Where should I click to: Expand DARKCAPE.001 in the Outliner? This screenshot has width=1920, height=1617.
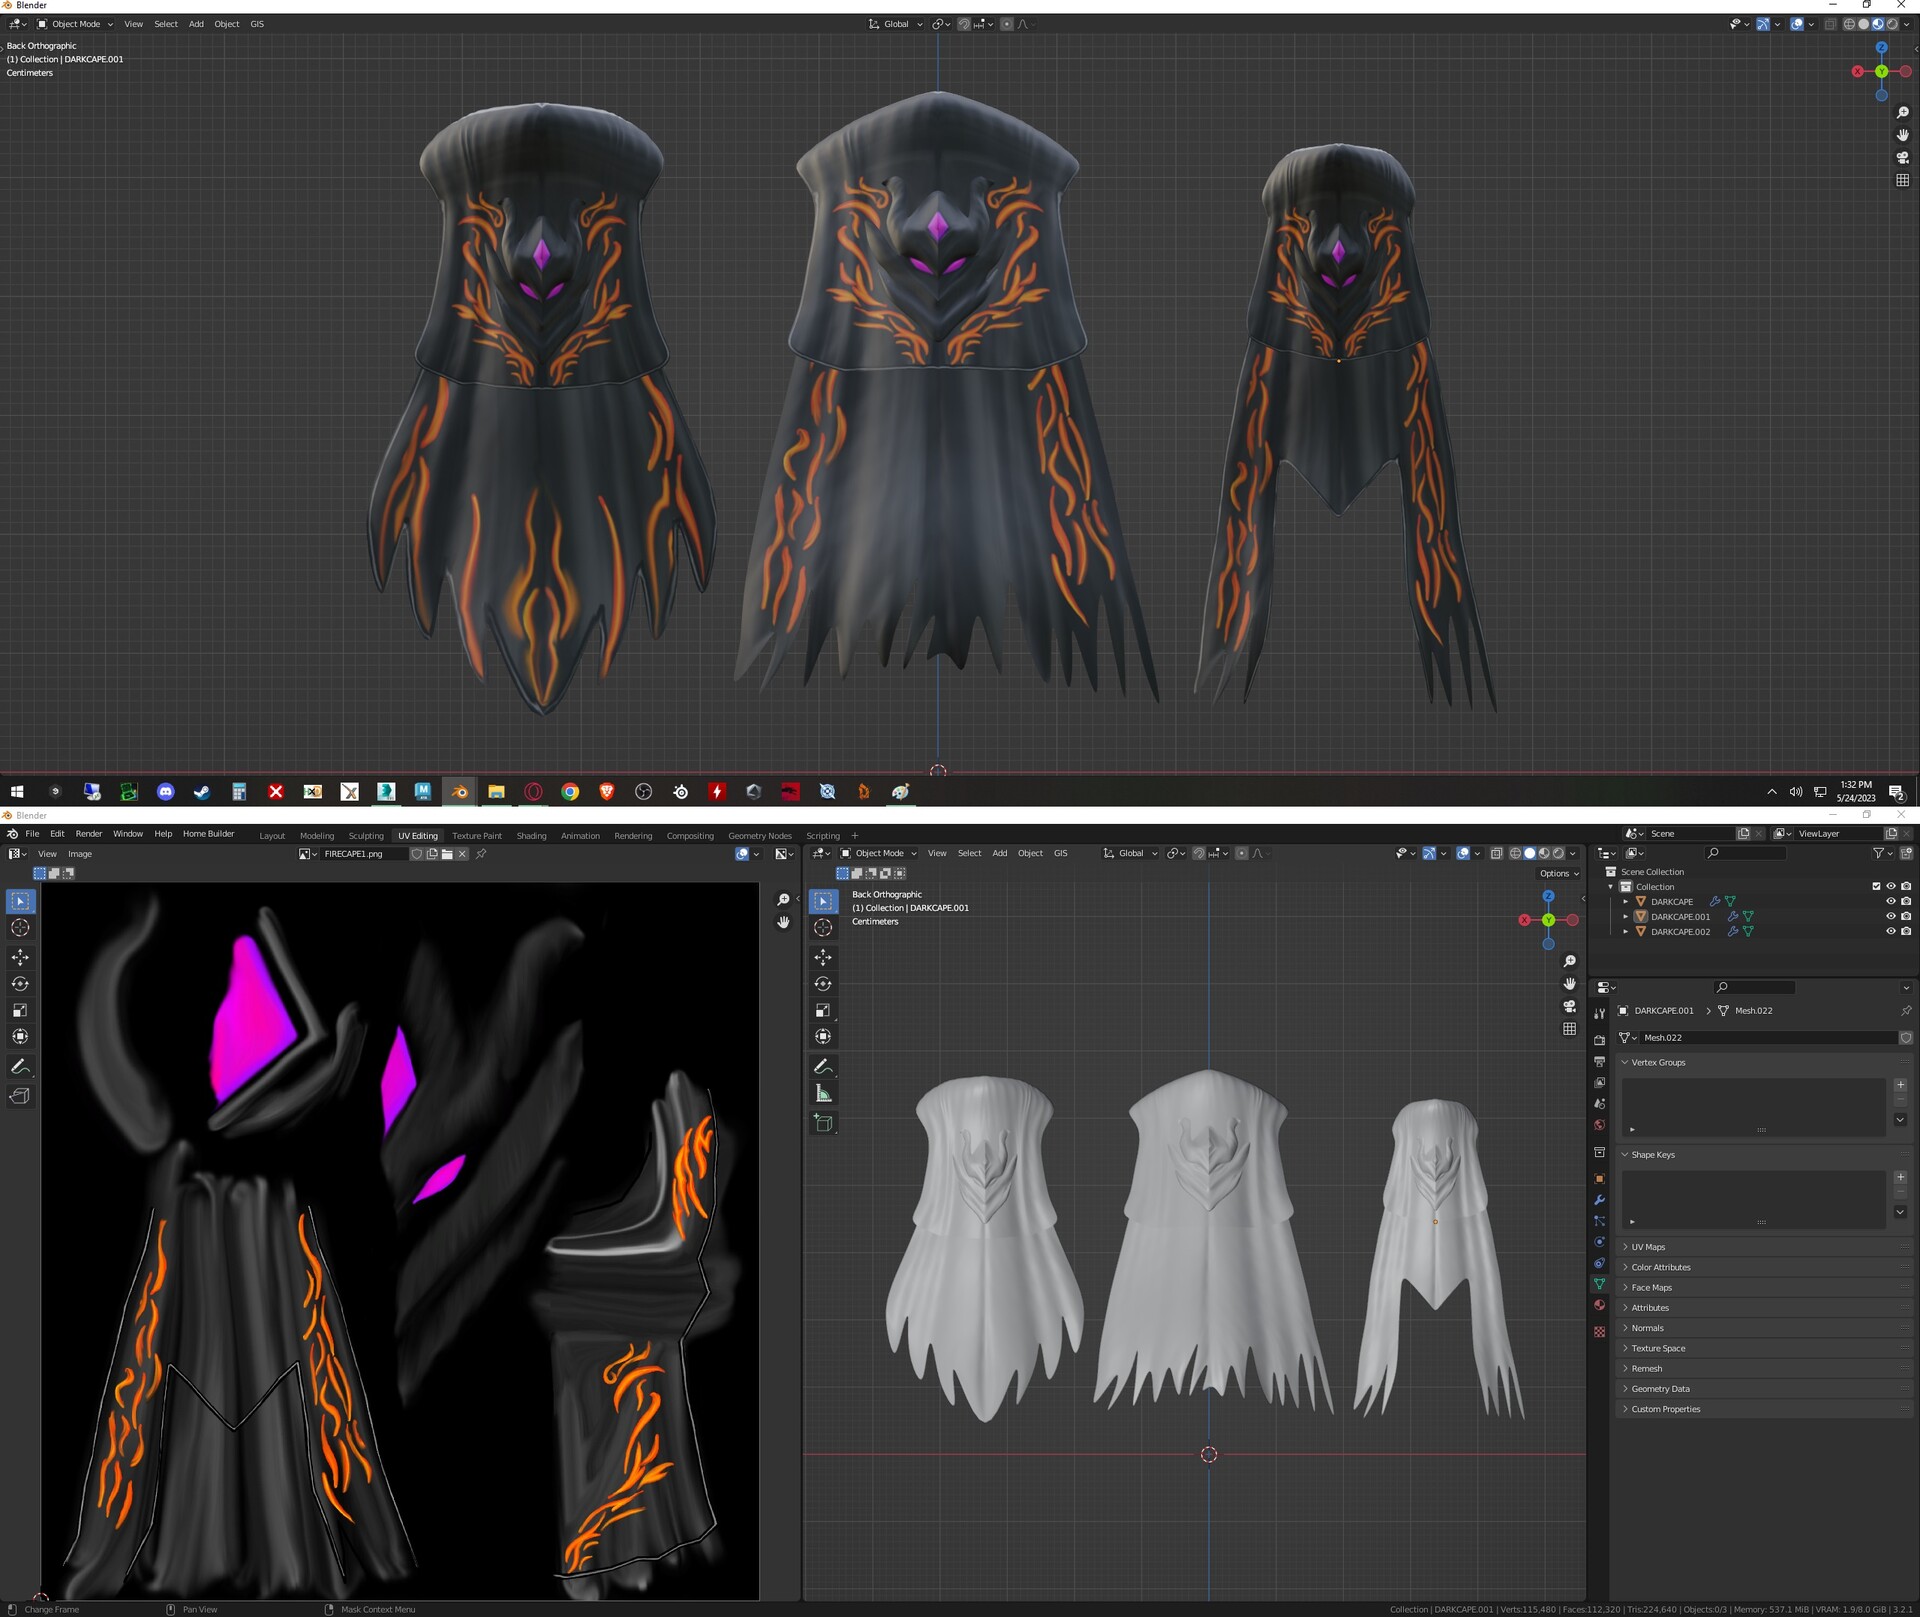[1625, 917]
